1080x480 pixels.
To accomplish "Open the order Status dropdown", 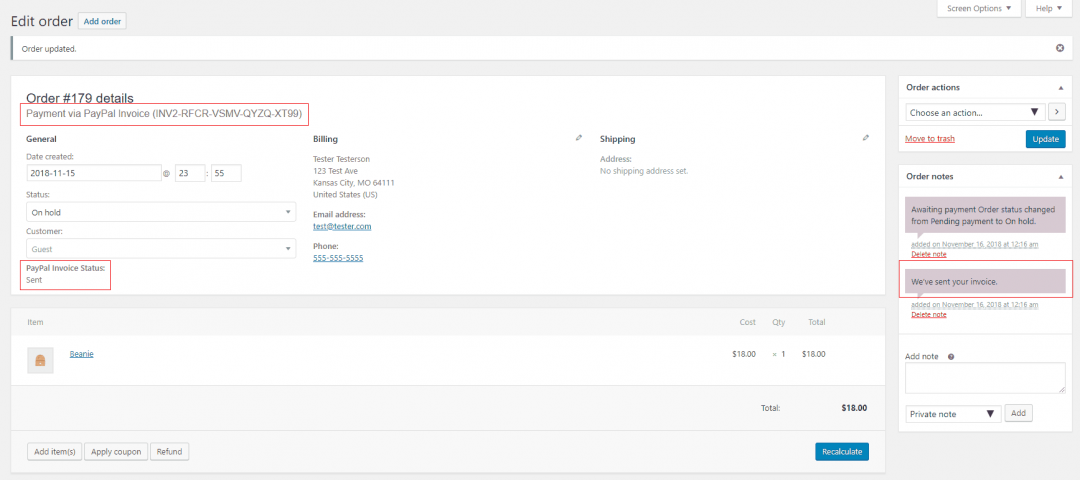I will (x=161, y=212).
